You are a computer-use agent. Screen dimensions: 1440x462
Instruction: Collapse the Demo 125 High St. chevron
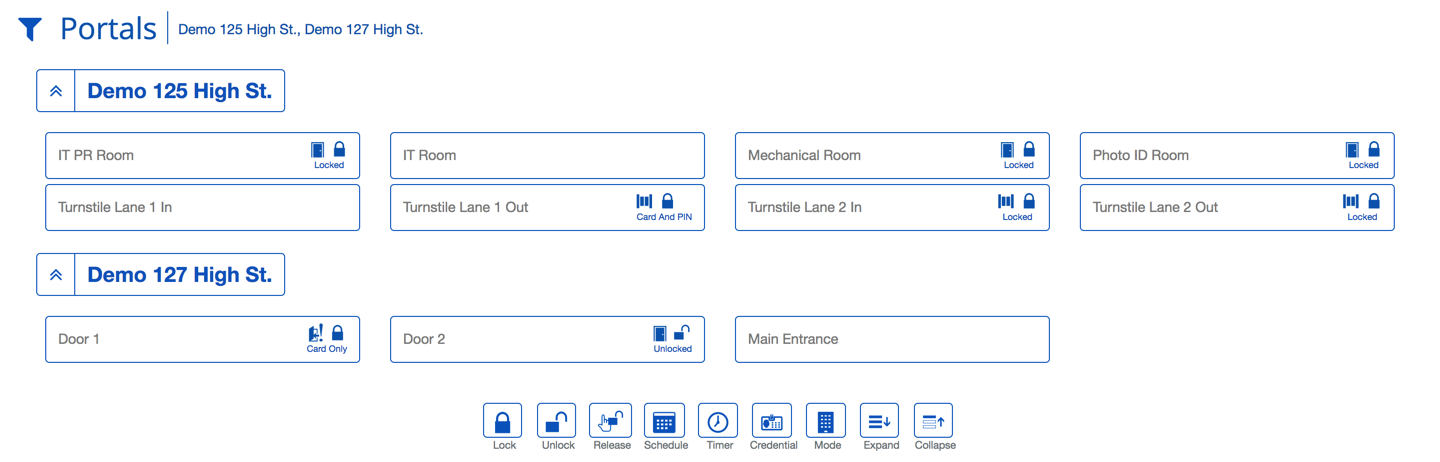(x=56, y=91)
